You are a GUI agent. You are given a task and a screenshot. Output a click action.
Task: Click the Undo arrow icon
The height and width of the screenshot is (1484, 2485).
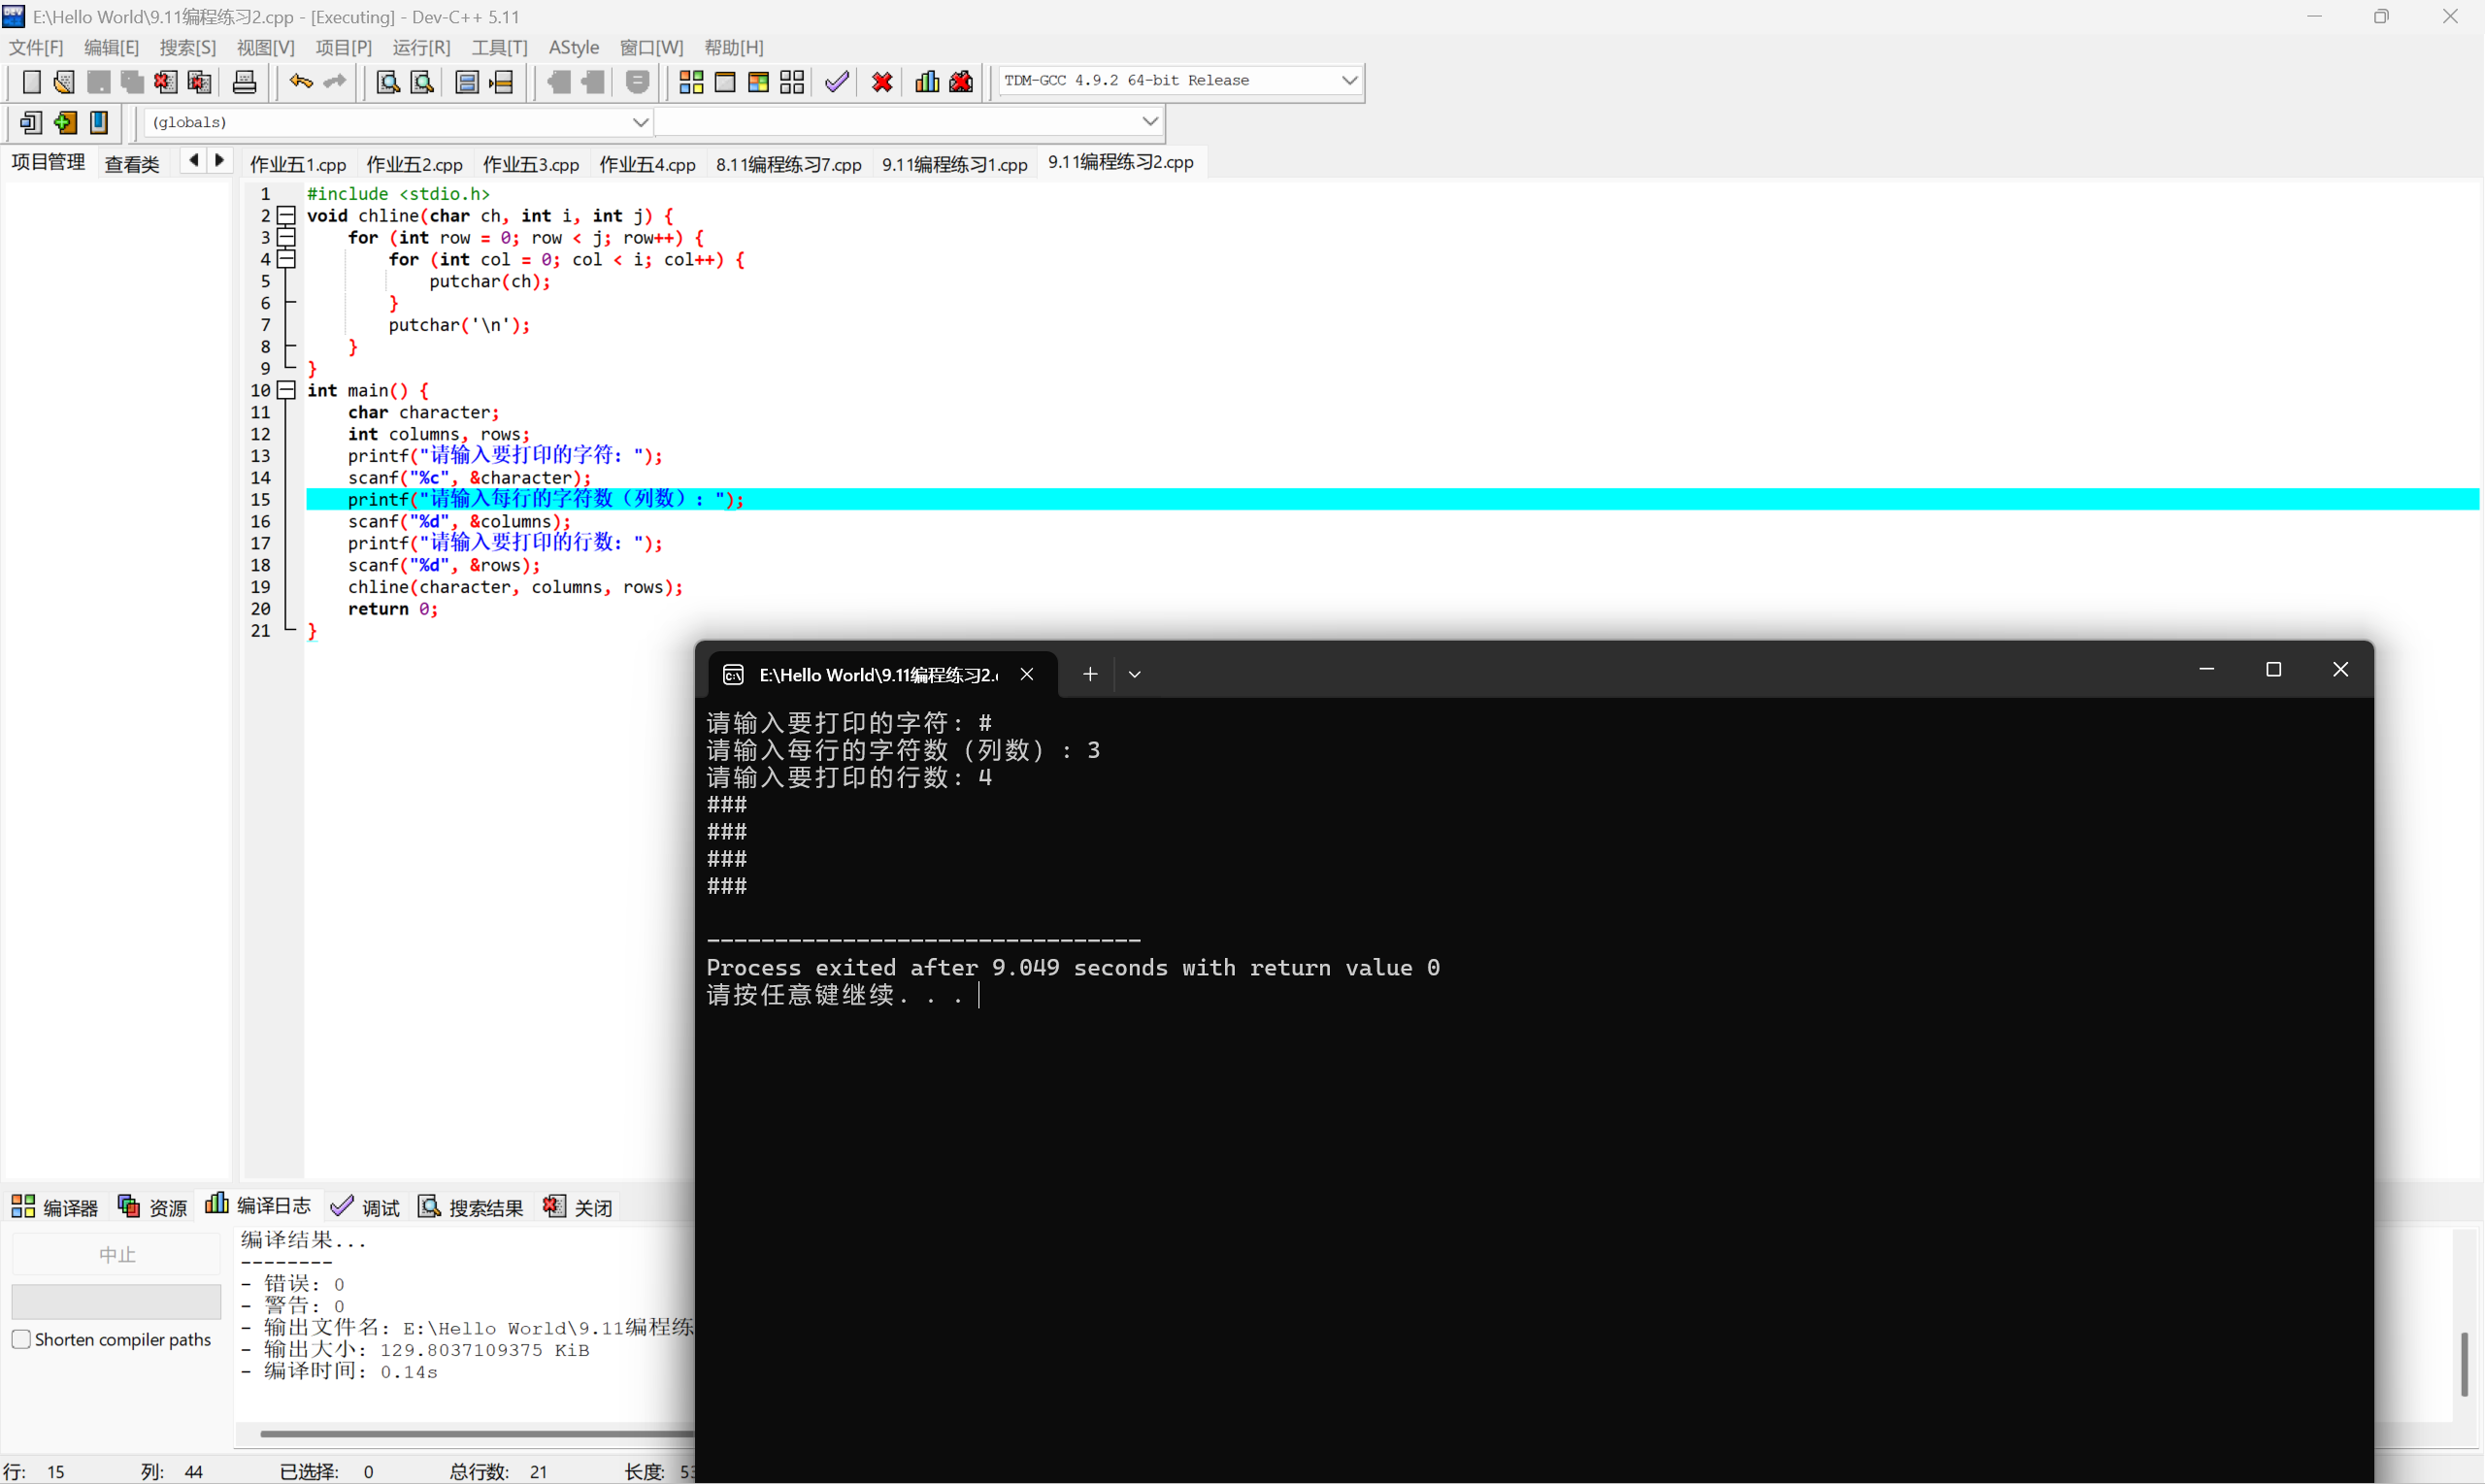point(300,82)
